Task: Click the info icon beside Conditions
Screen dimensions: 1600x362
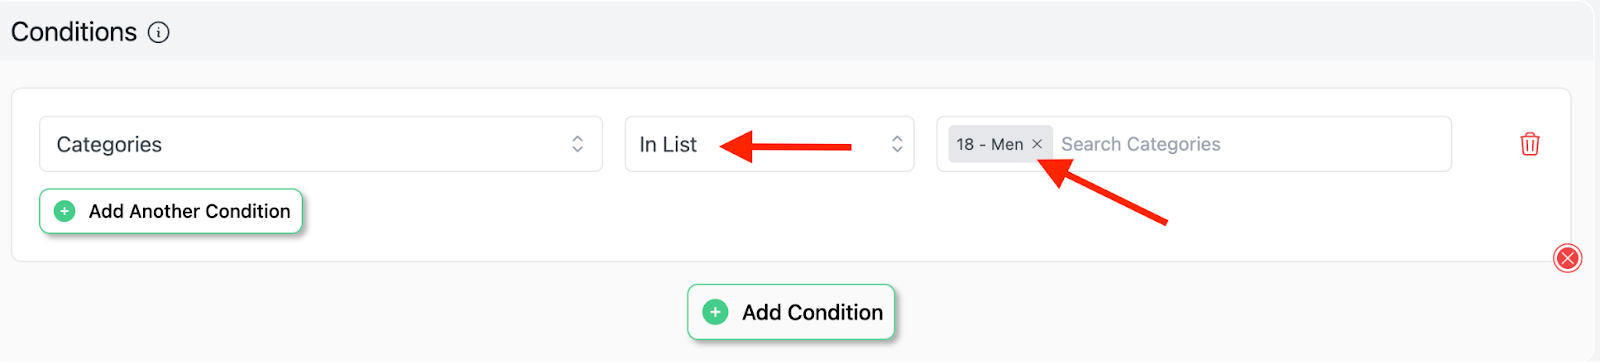Action: [159, 32]
